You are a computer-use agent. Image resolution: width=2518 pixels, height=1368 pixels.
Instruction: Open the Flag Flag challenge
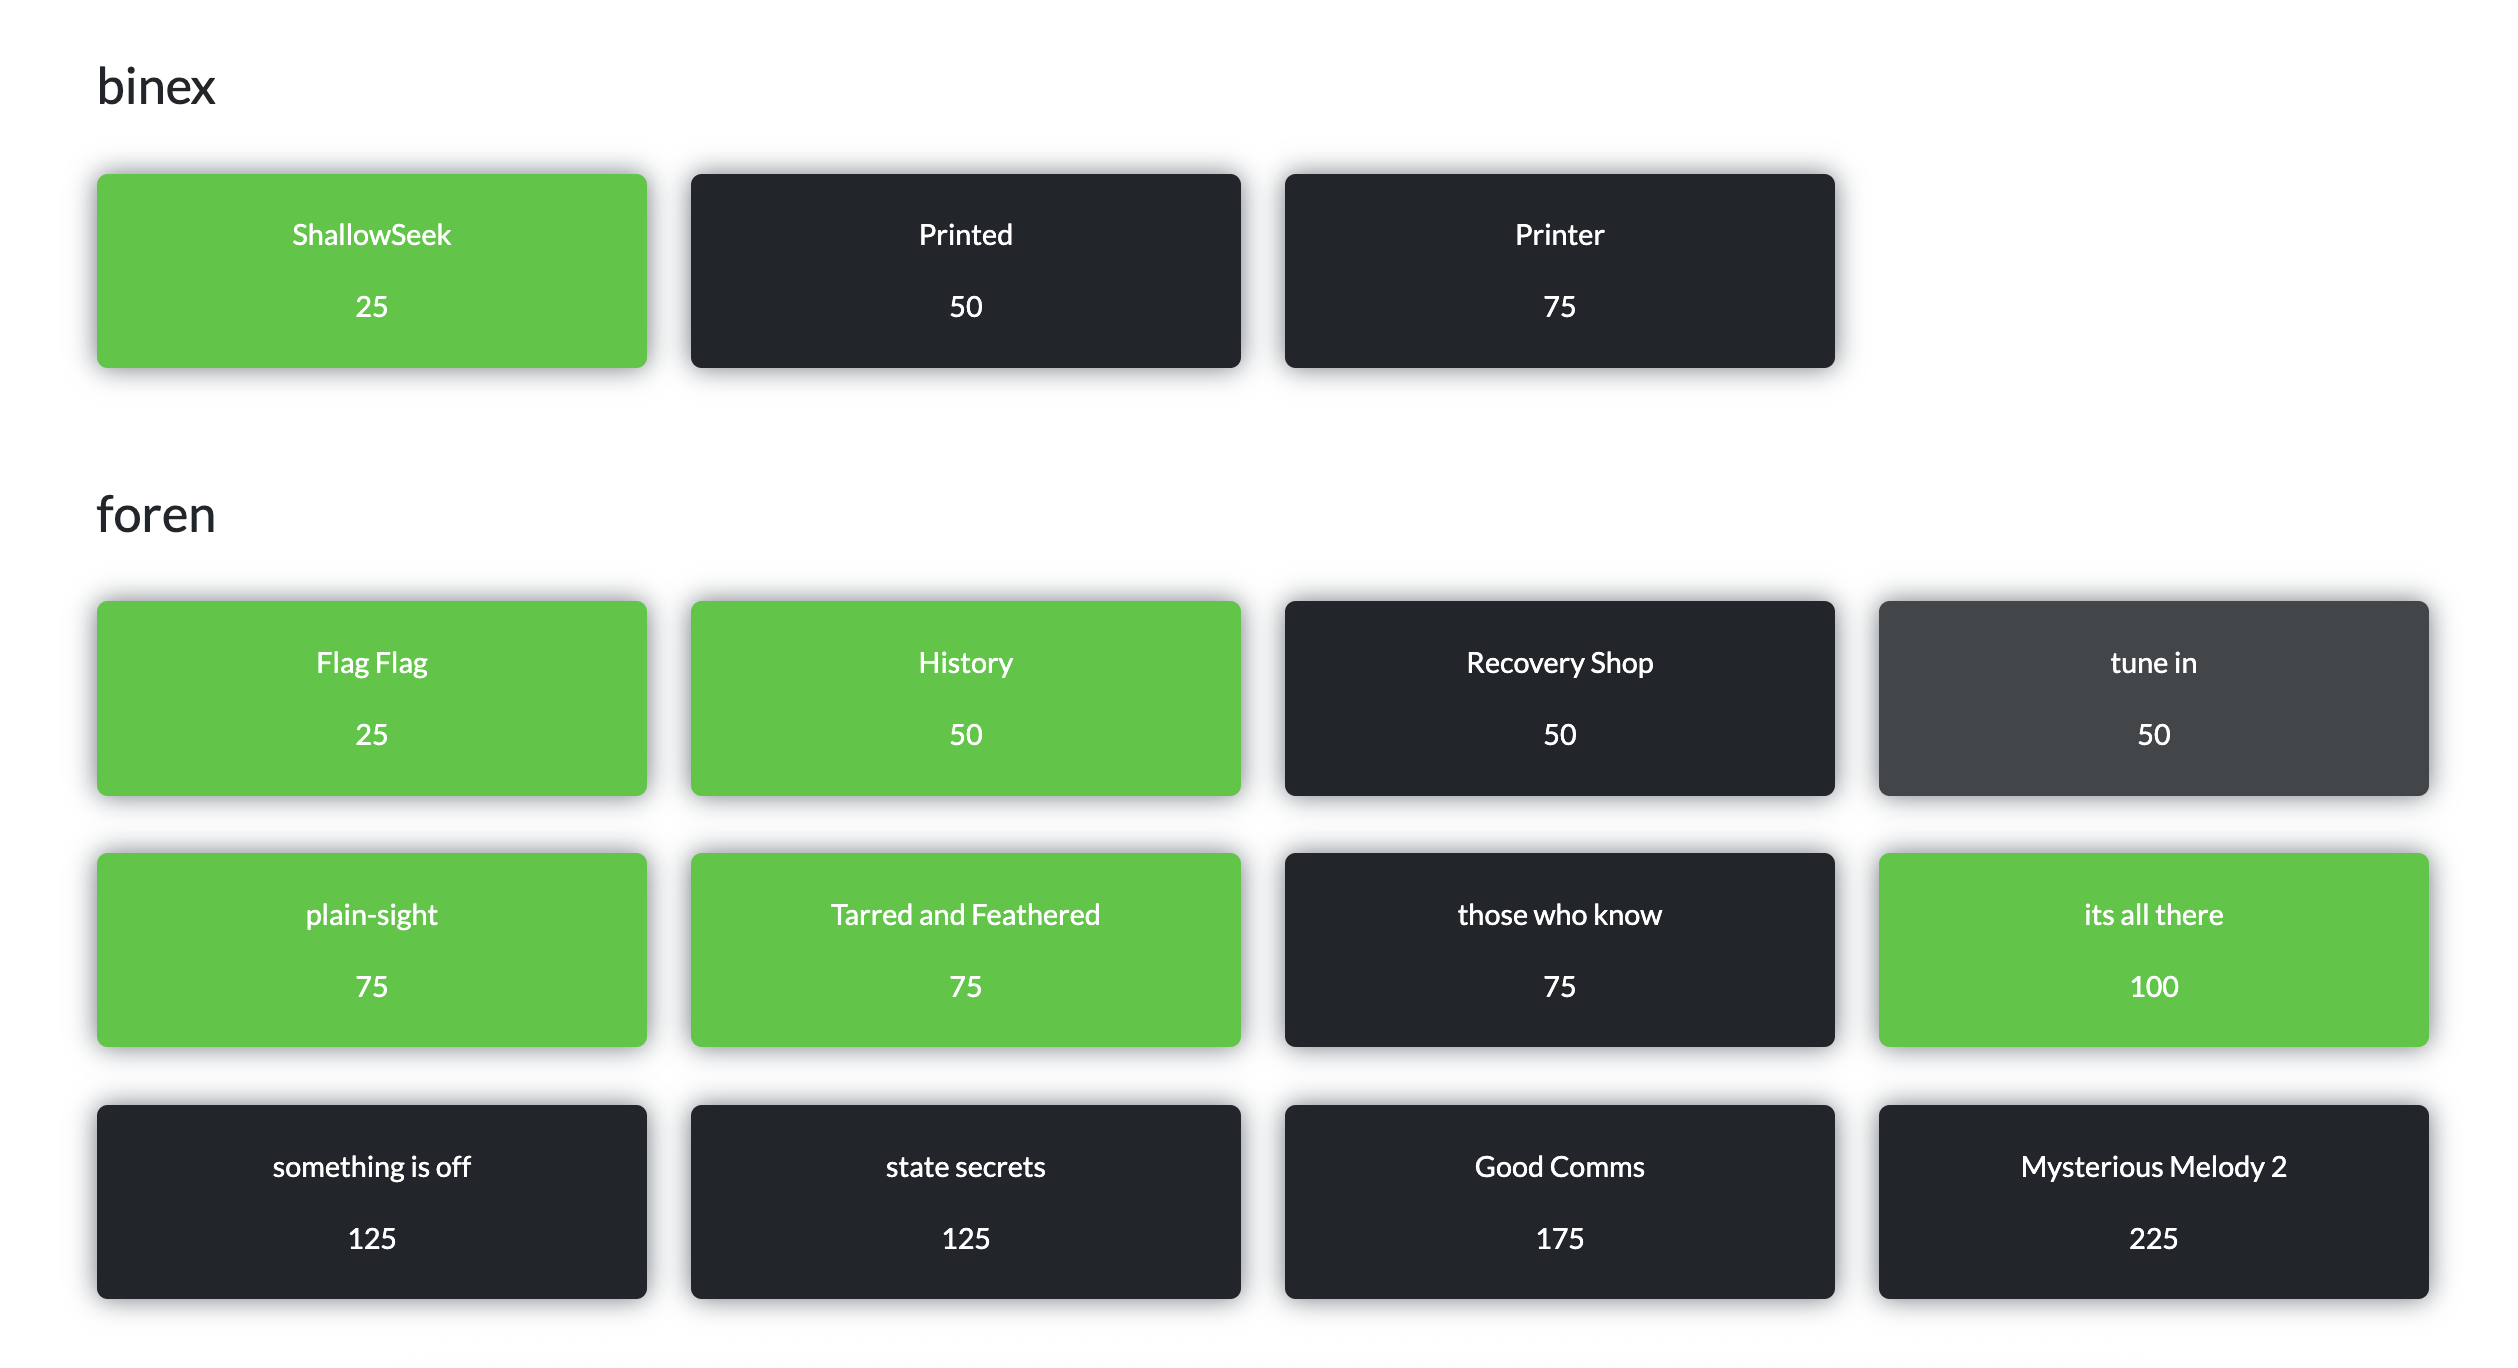point(371,697)
